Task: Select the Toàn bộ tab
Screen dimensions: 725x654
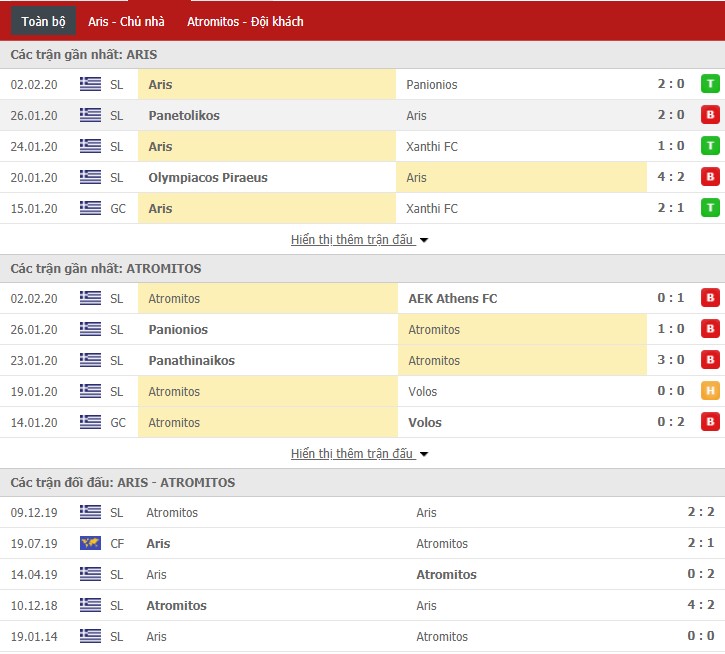Action: (43, 21)
